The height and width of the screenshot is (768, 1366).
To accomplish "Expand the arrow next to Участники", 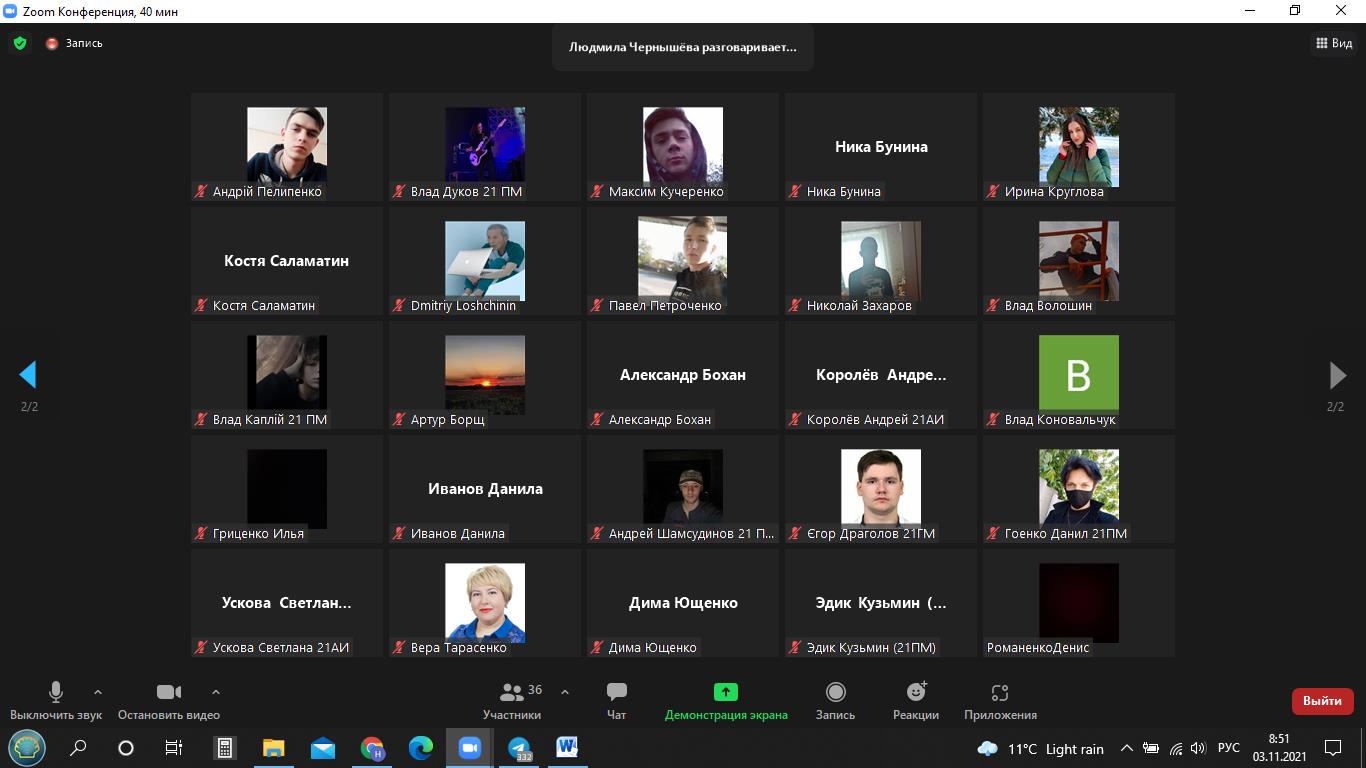I will tap(565, 692).
